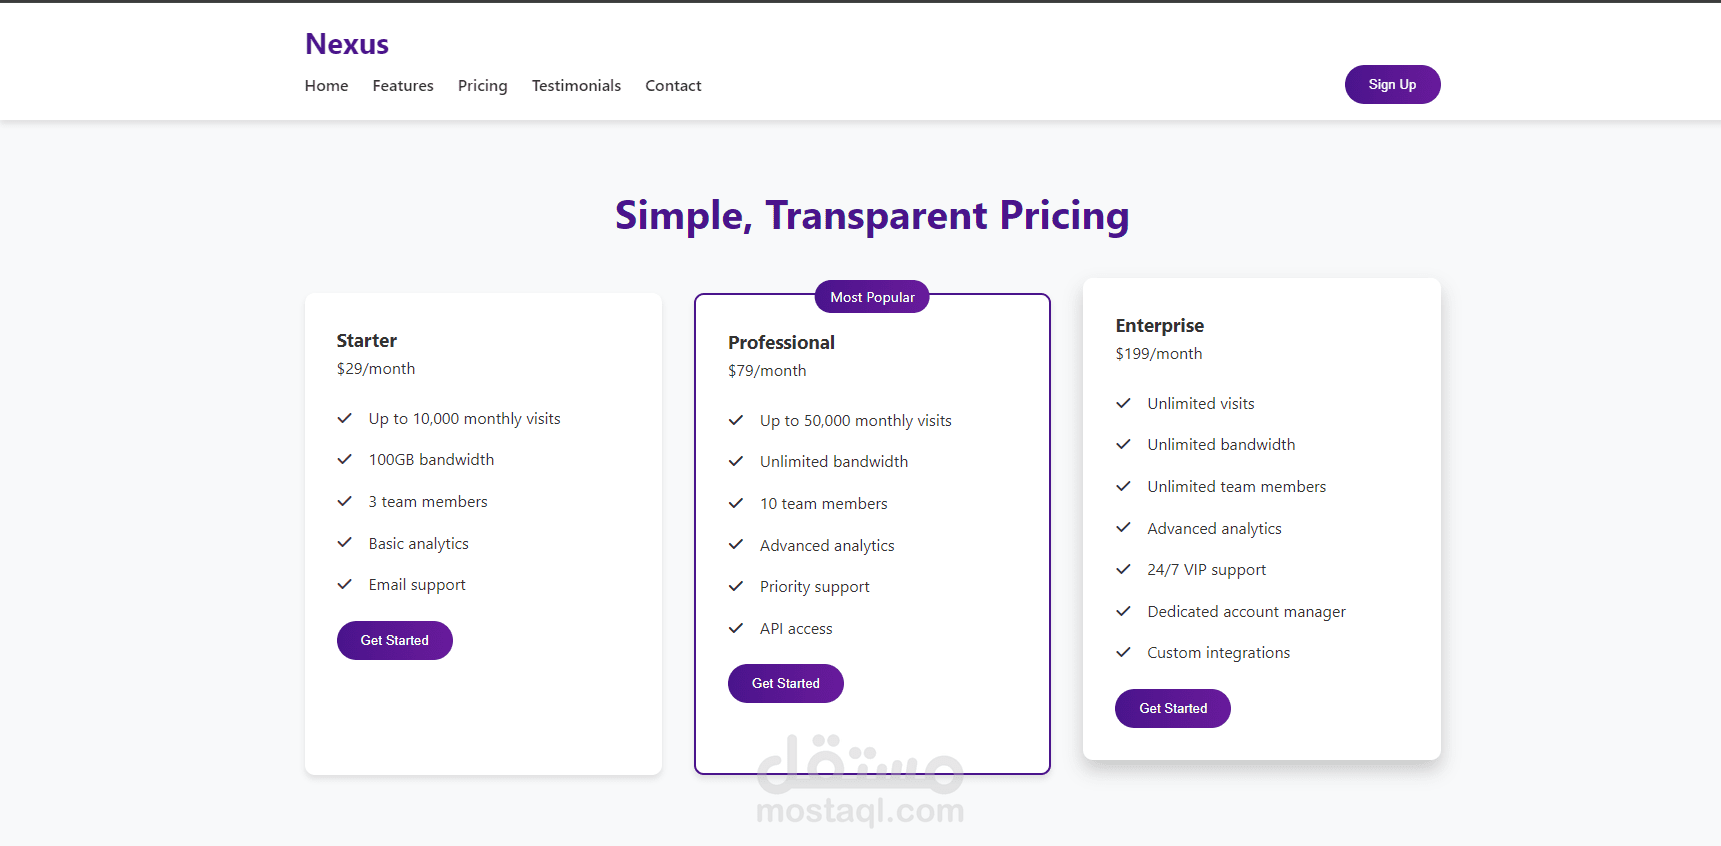The height and width of the screenshot is (846, 1721).
Task: Click checkmark icon beside "Email support"
Action: point(345,584)
